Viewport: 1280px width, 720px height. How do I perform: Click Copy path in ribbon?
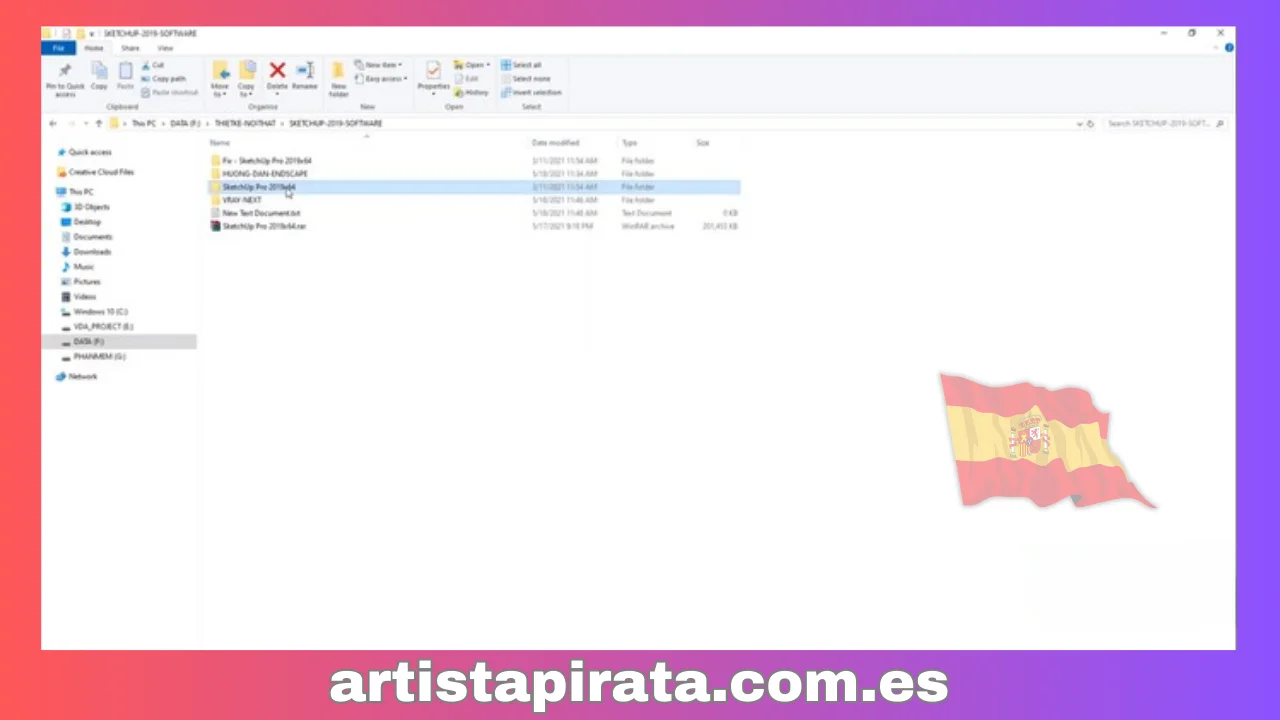pos(163,78)
